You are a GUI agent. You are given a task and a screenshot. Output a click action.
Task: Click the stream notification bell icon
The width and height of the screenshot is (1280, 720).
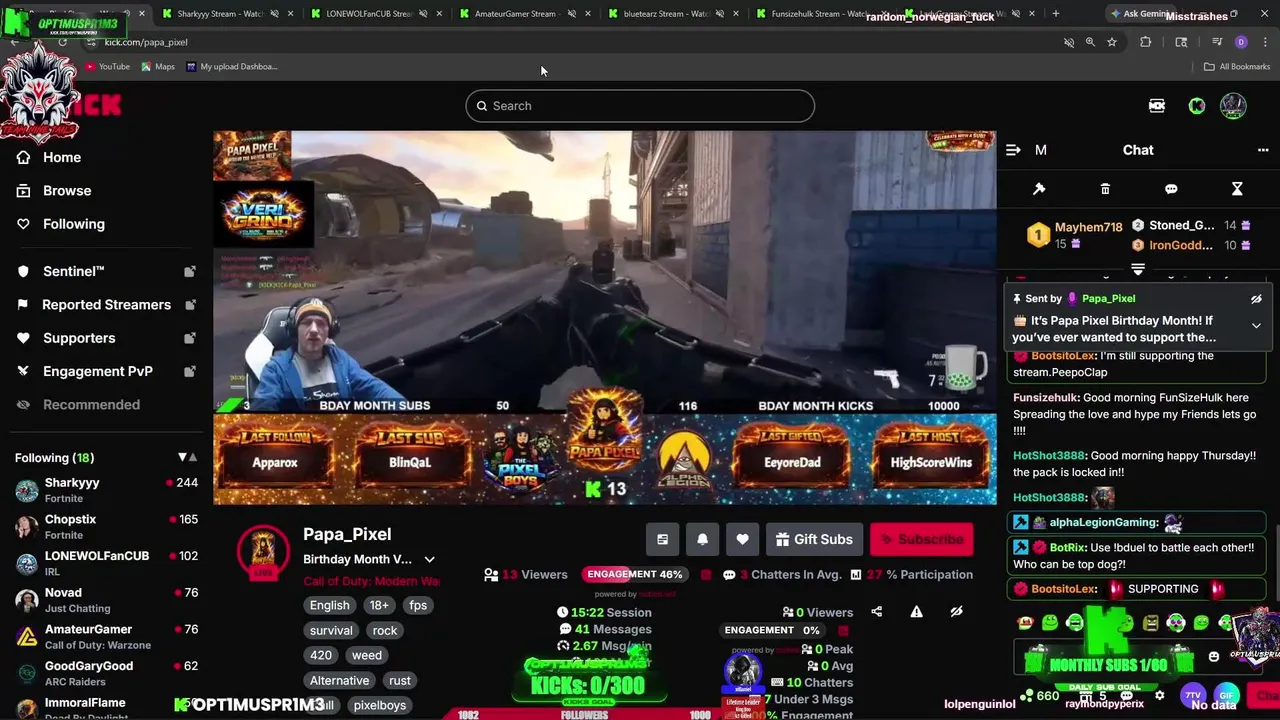point(702,539)
